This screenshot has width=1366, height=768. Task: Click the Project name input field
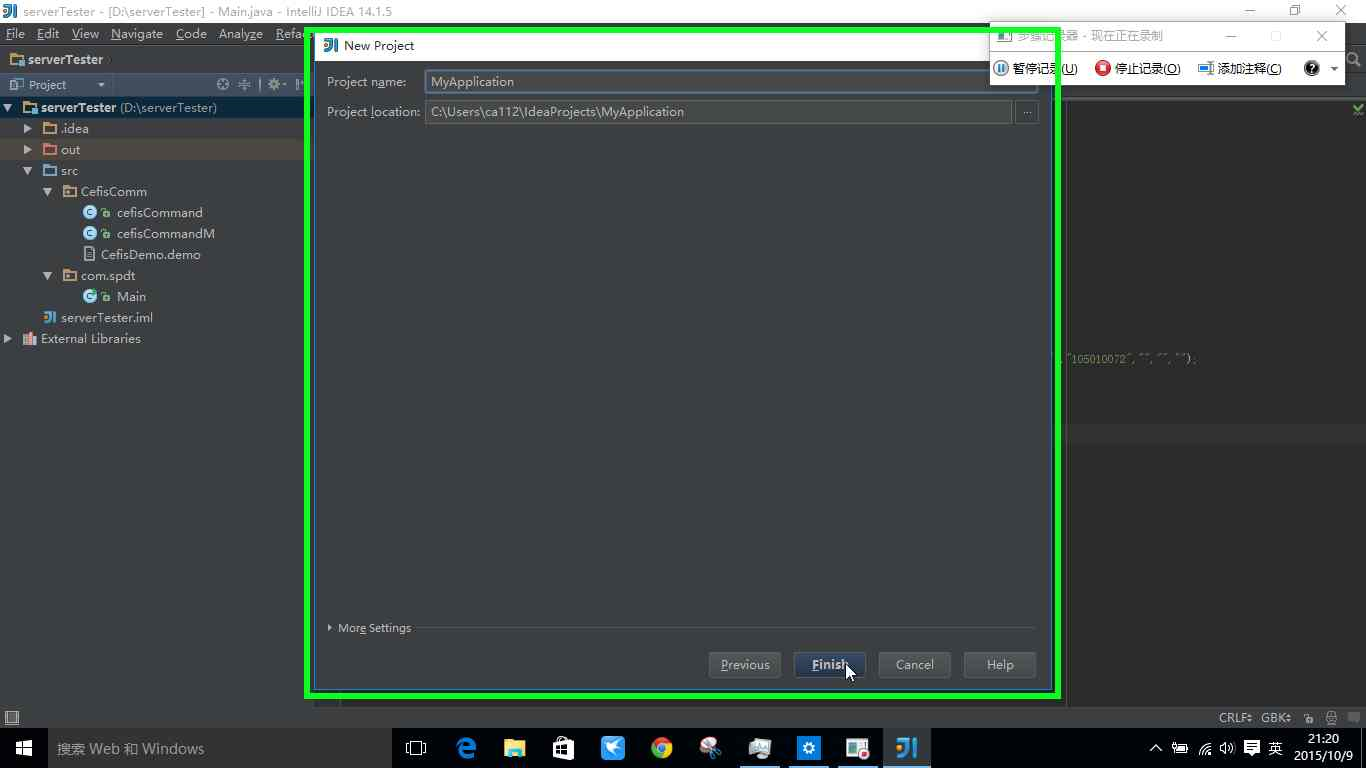coord(731,82)
